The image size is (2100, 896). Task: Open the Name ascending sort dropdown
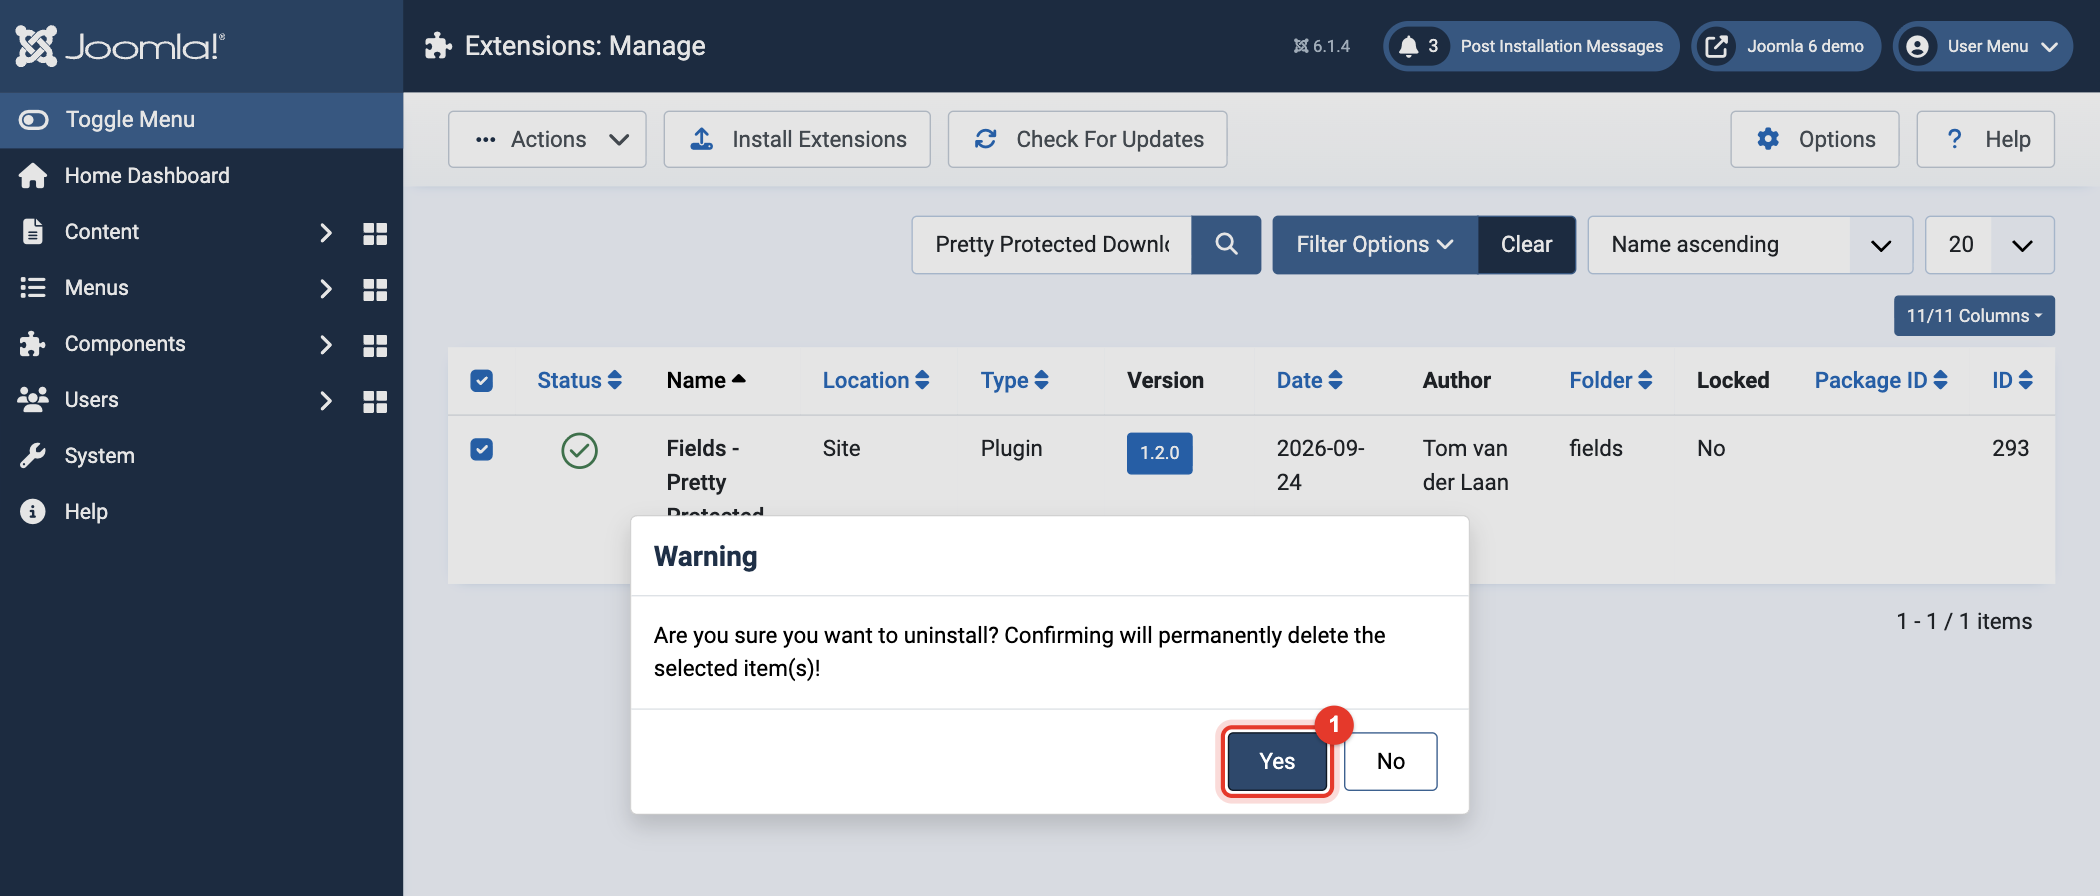pyautogui.click(x=1750, y=245)
